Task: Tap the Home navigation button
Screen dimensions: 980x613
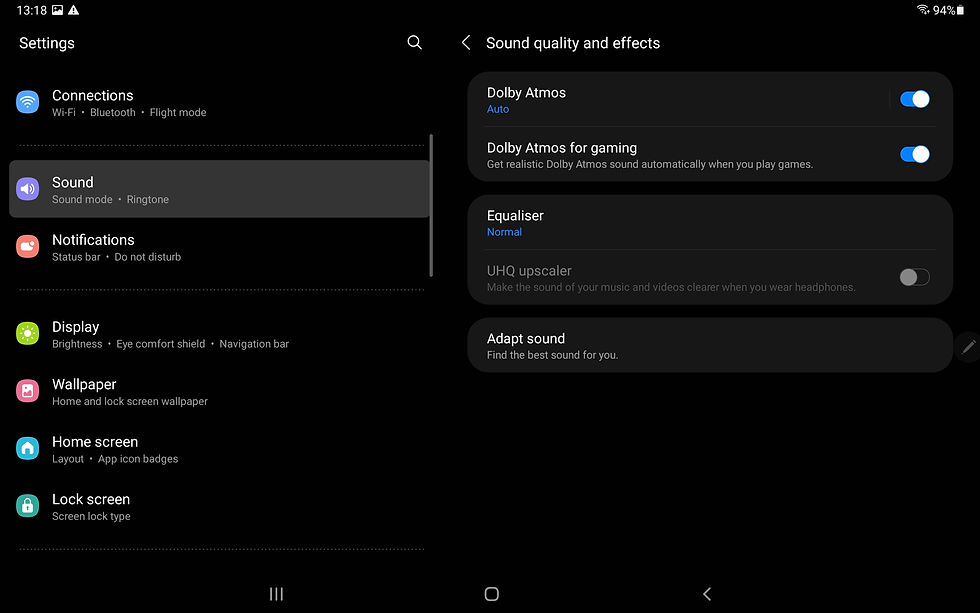Action: [x=492, y=594]
